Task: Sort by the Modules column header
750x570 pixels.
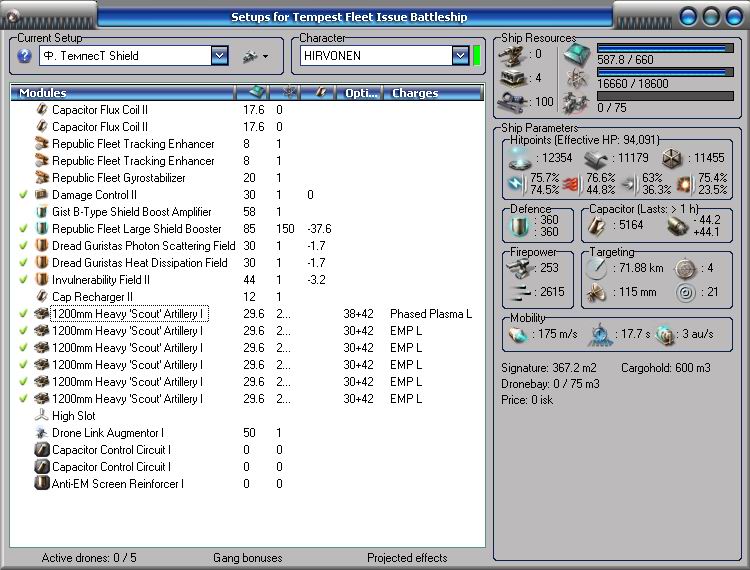Action: [x=122, y=93]
